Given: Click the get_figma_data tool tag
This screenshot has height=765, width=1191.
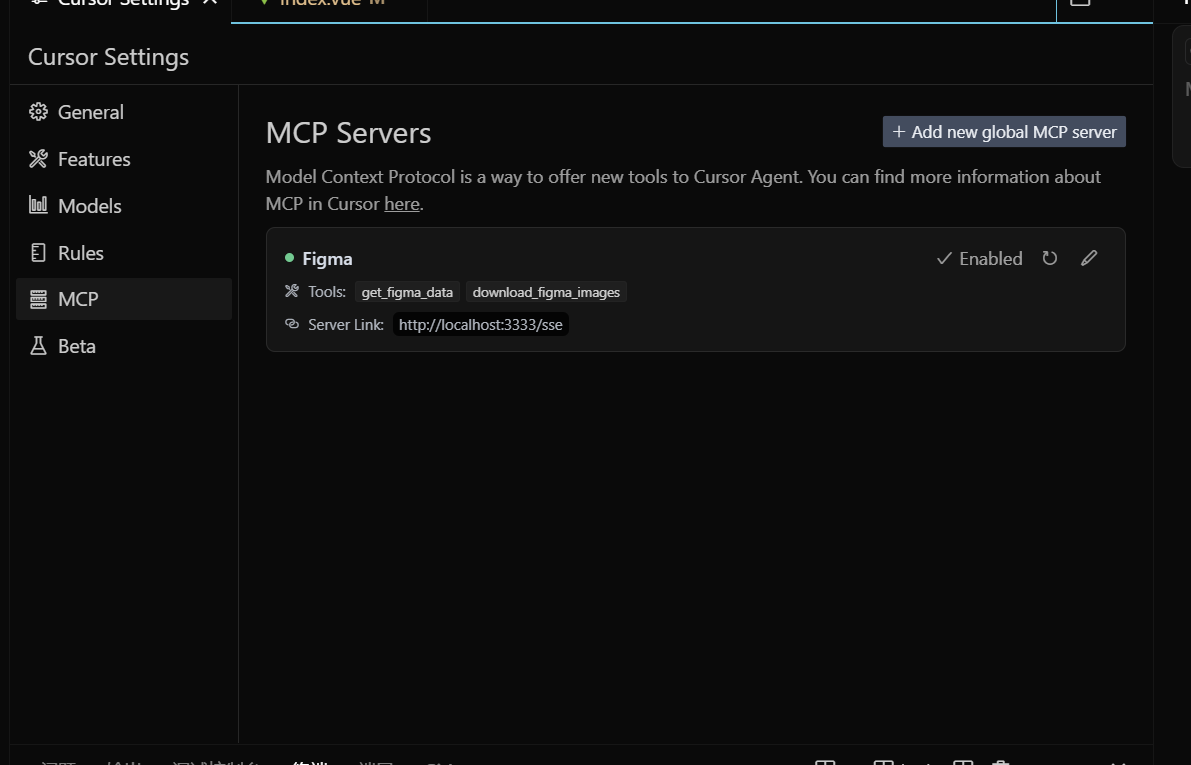Looking at the screenshot, I should (x=407, y=292).
